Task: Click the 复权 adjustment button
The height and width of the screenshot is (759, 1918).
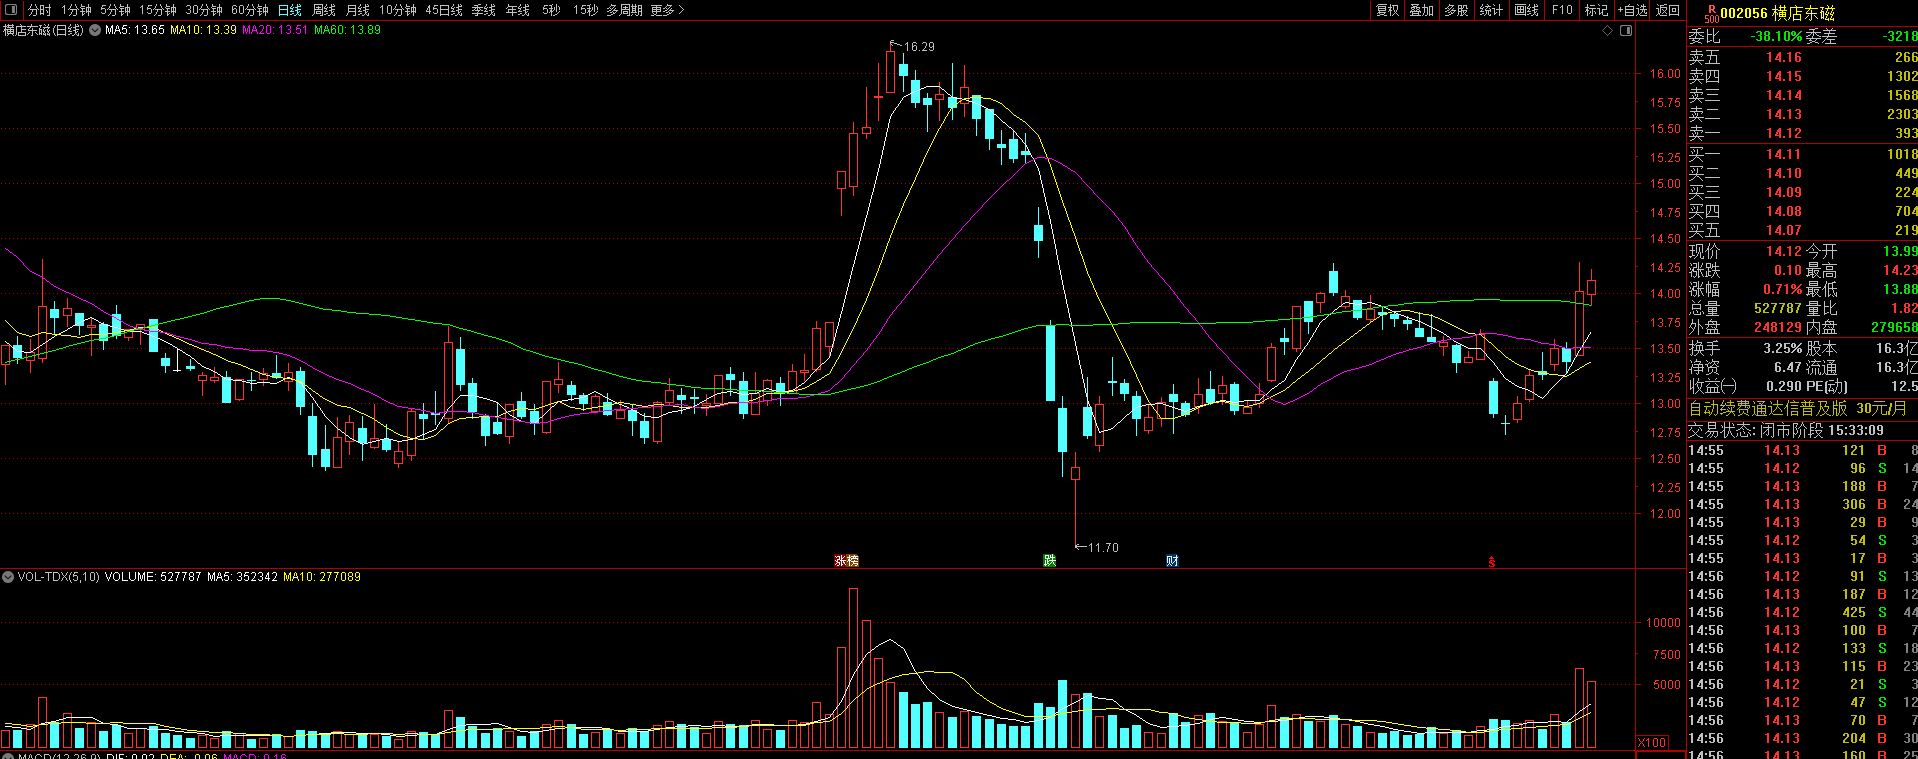Action: (x=1388, y=10)
